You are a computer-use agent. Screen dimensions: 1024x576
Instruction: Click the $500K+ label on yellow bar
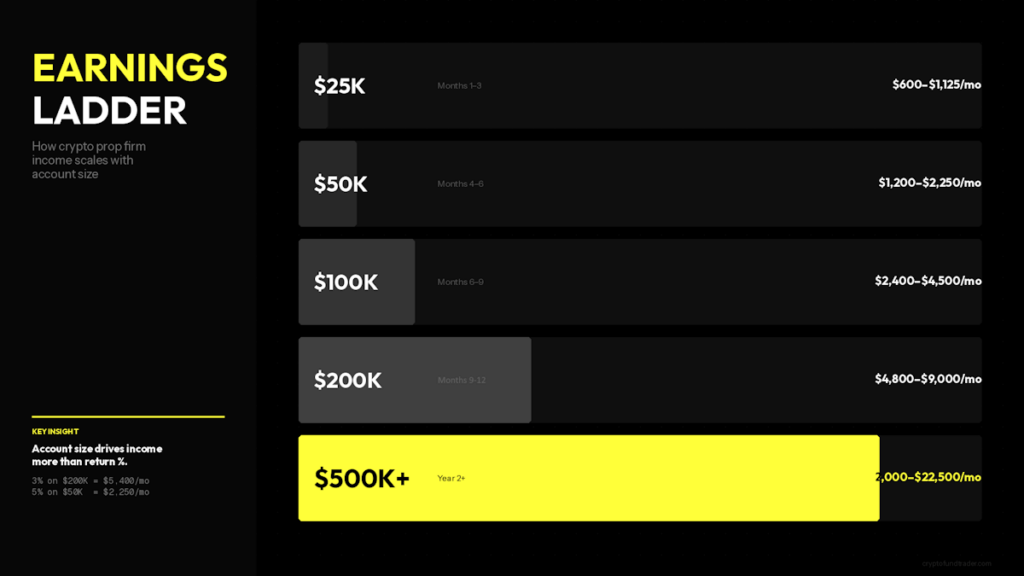coord(362,479)
